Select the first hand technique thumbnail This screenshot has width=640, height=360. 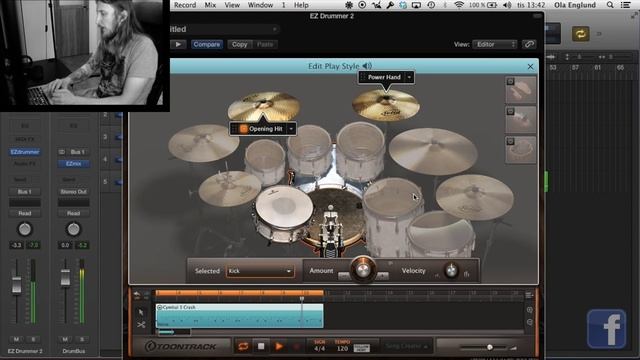click(x=520, y=90)
